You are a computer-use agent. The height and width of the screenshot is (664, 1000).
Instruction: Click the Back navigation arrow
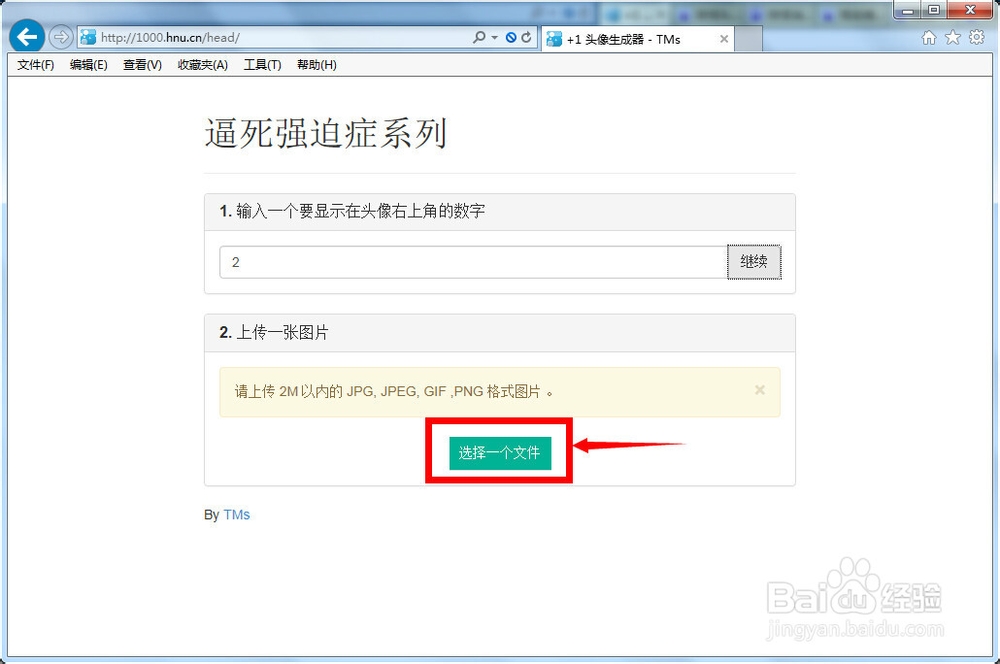coord(27,36)
